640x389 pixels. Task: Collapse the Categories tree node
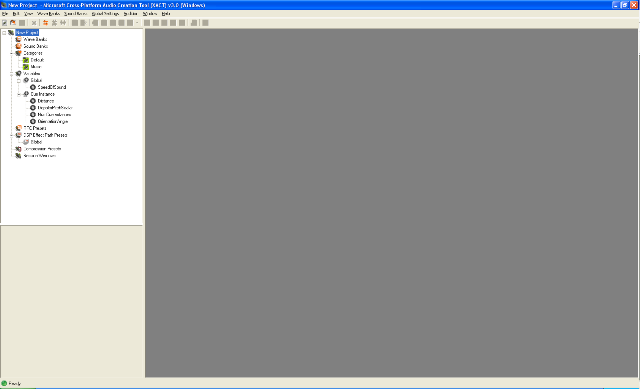12,53
